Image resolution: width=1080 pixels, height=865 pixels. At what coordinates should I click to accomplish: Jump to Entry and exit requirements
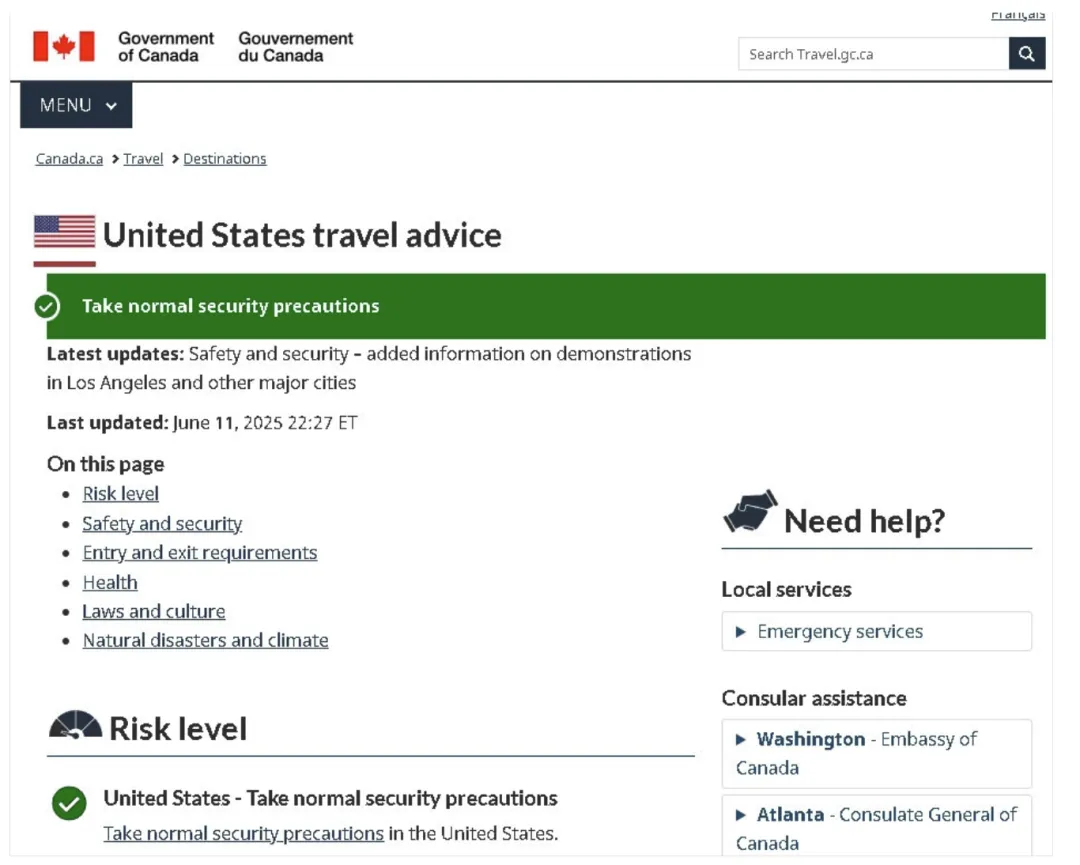click(x=199, y=553)
